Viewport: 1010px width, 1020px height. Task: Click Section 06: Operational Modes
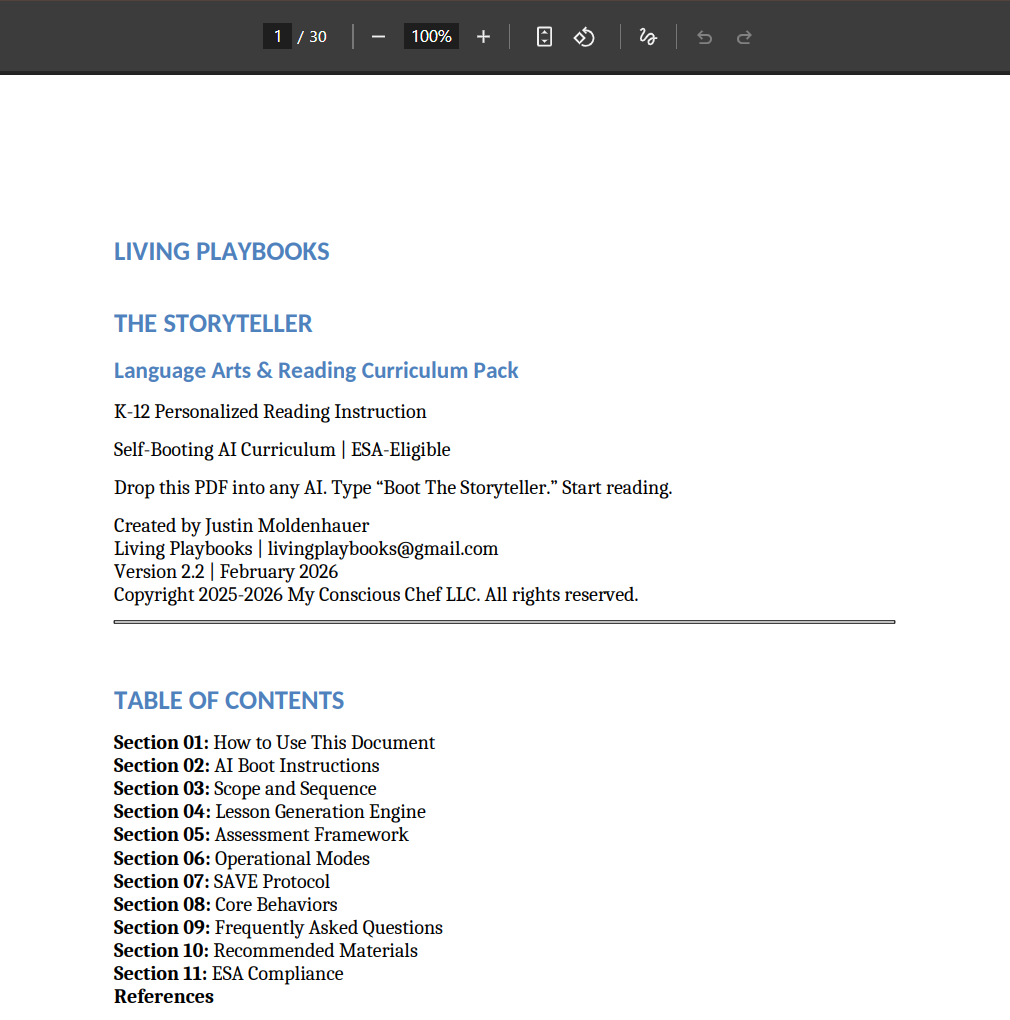(x=242, y=859)
